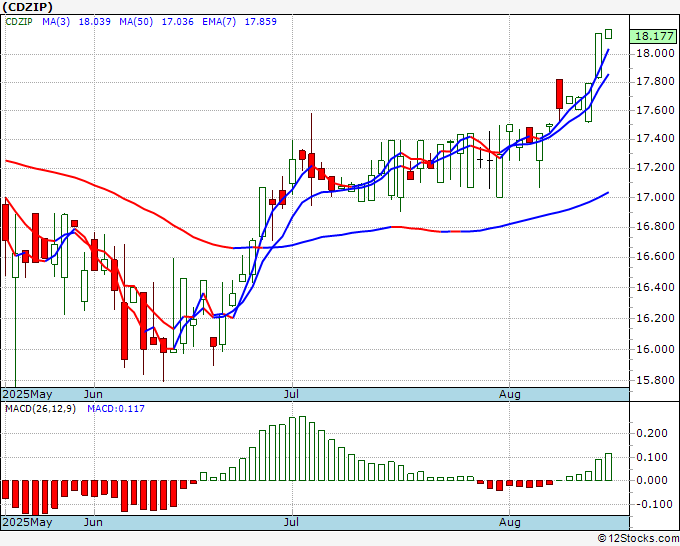Screen dimensions: 680x546
Task: Click the 17.000 price axis label
Action: coord(655,197)
